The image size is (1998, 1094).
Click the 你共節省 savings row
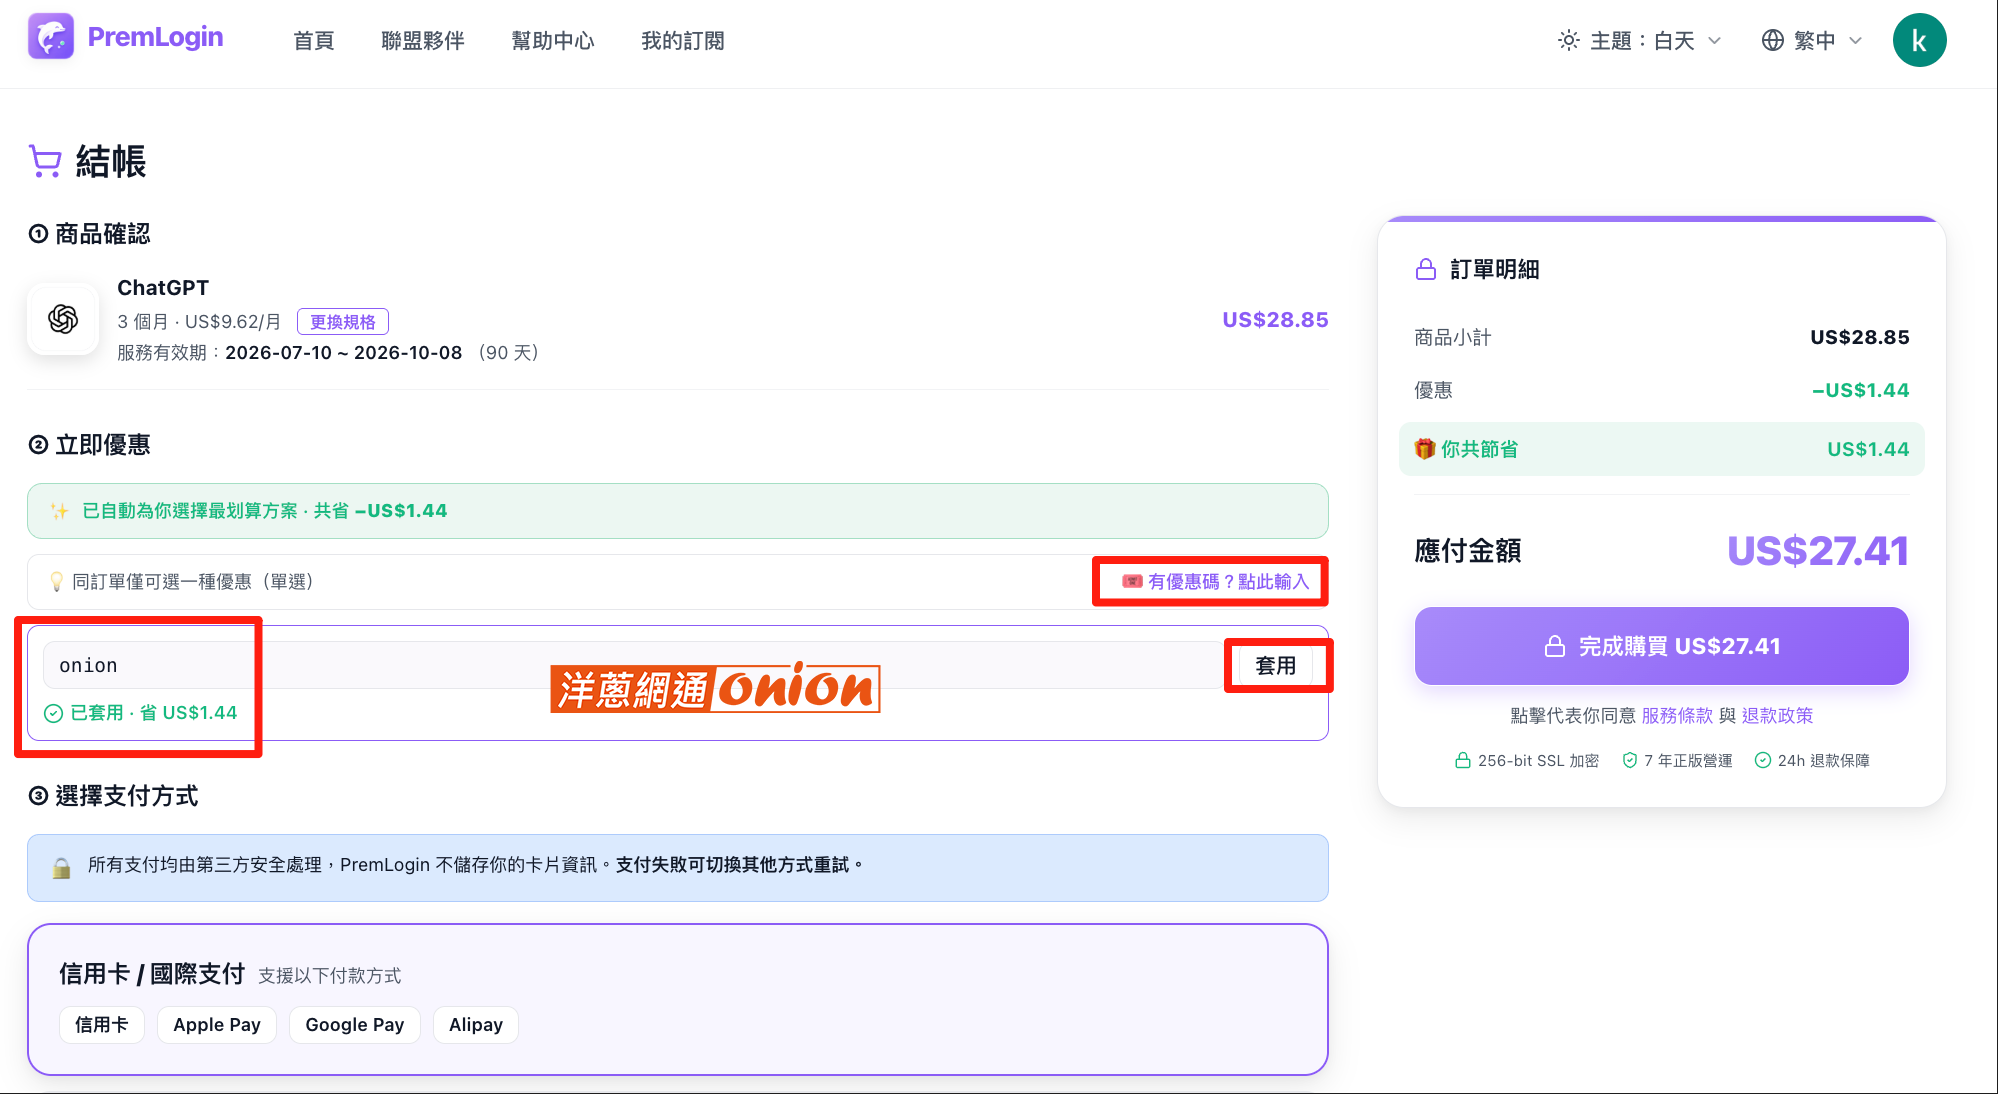point(1662,449)
